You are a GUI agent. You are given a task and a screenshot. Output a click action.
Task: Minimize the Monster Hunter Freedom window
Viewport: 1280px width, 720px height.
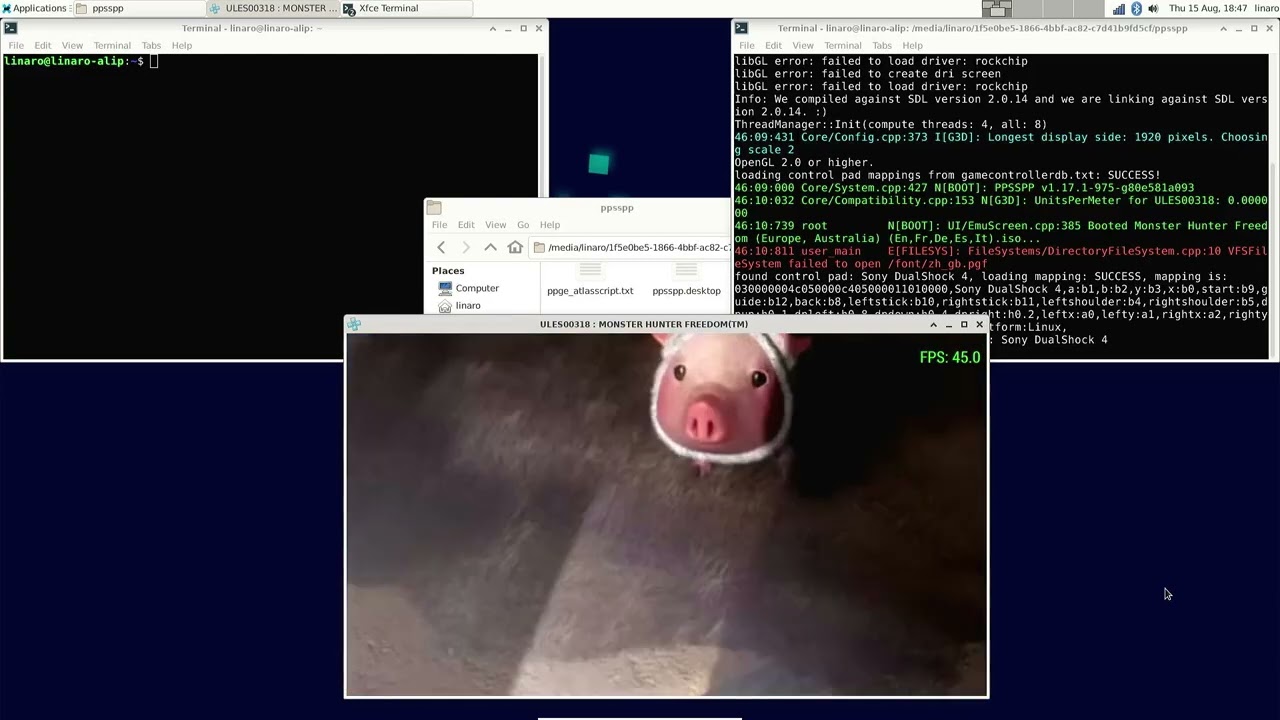(949, 324)
